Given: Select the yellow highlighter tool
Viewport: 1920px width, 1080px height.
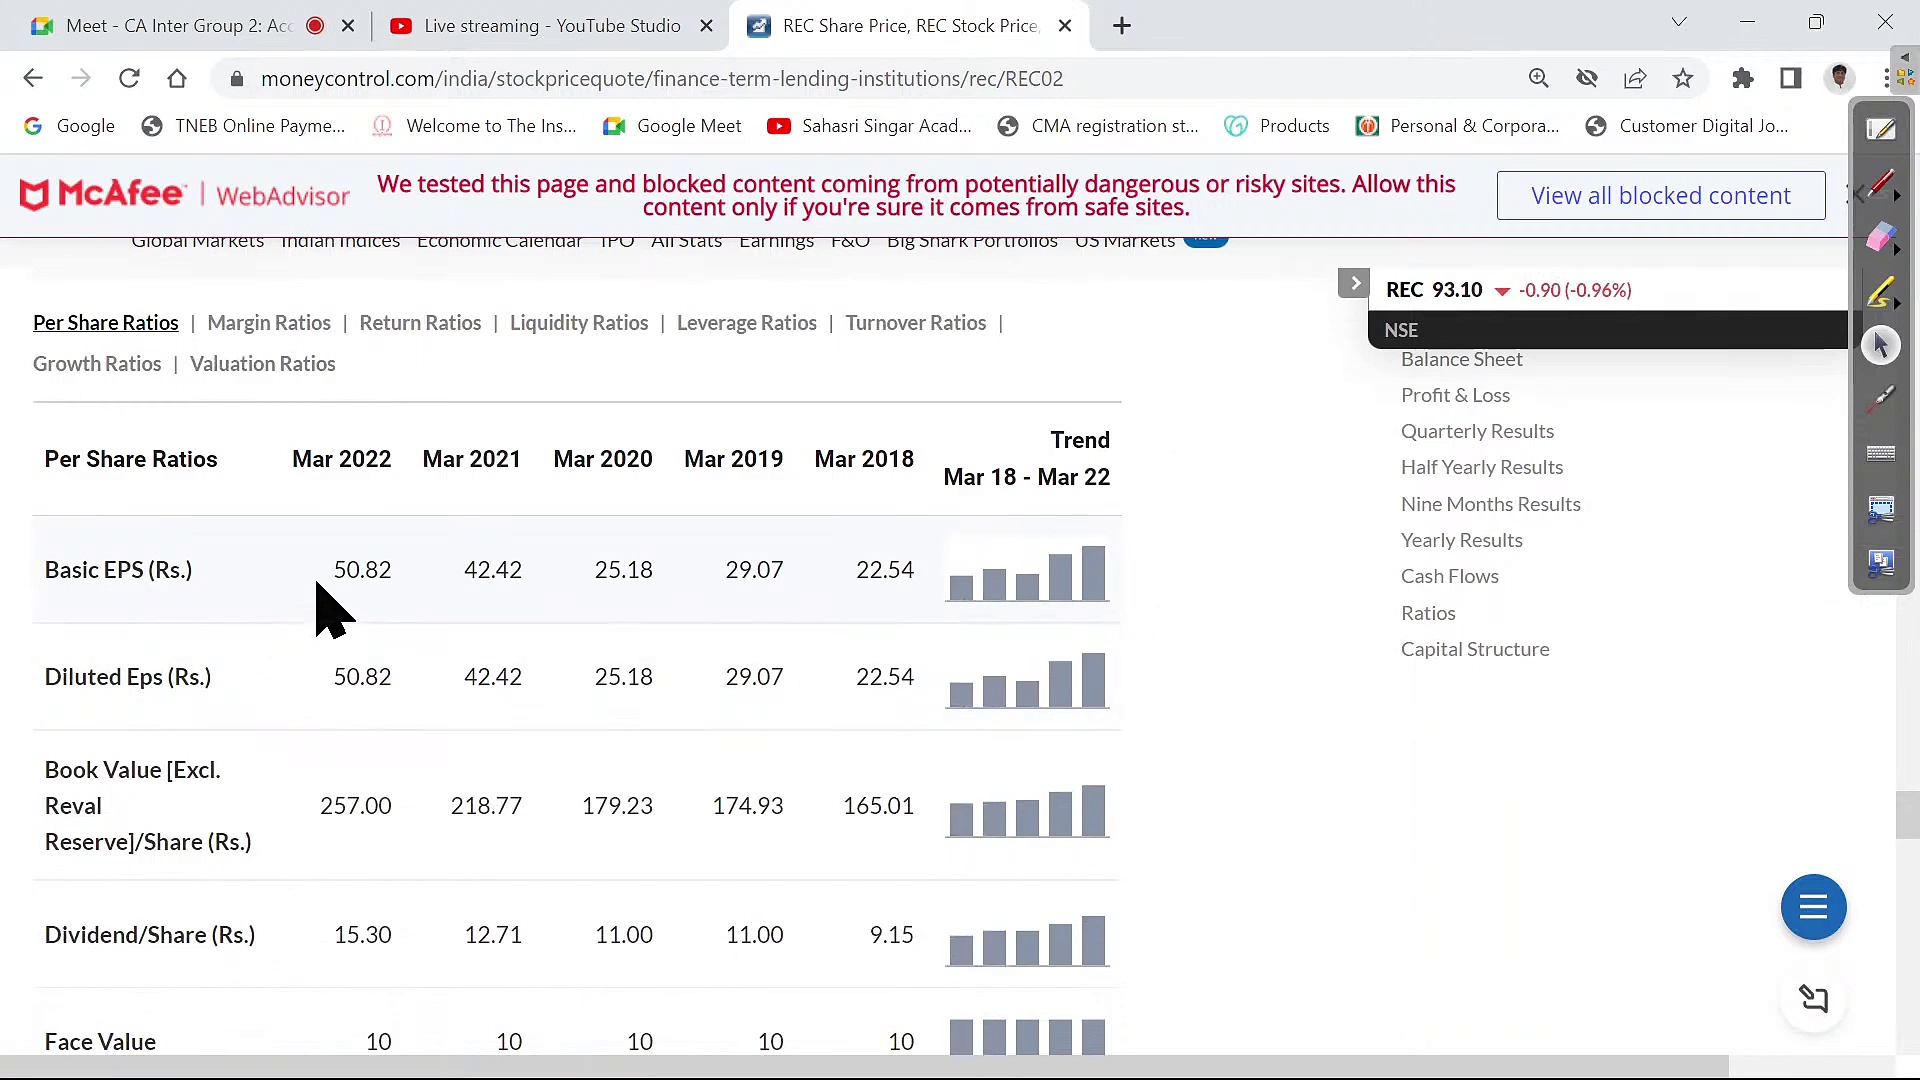Looking at the screenshot, I should click(1879, 292).
